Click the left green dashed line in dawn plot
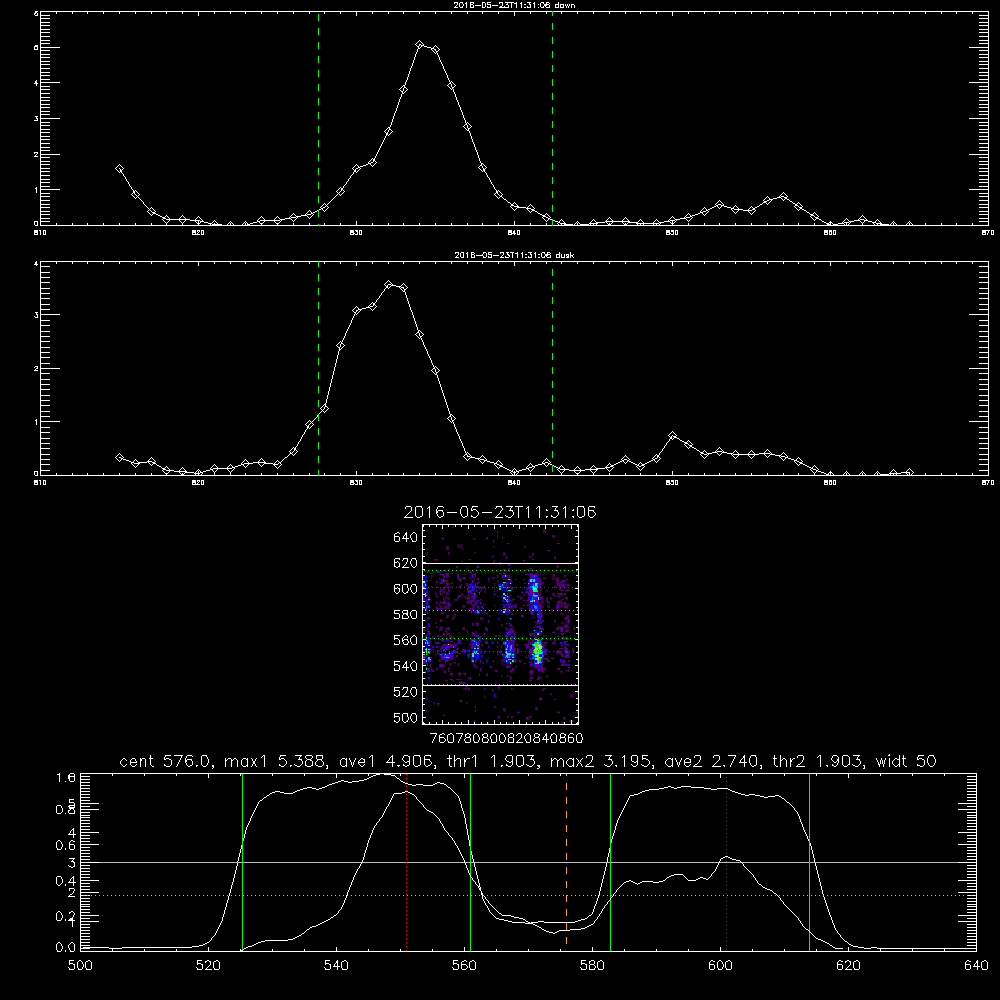 [x=318, y=118]
